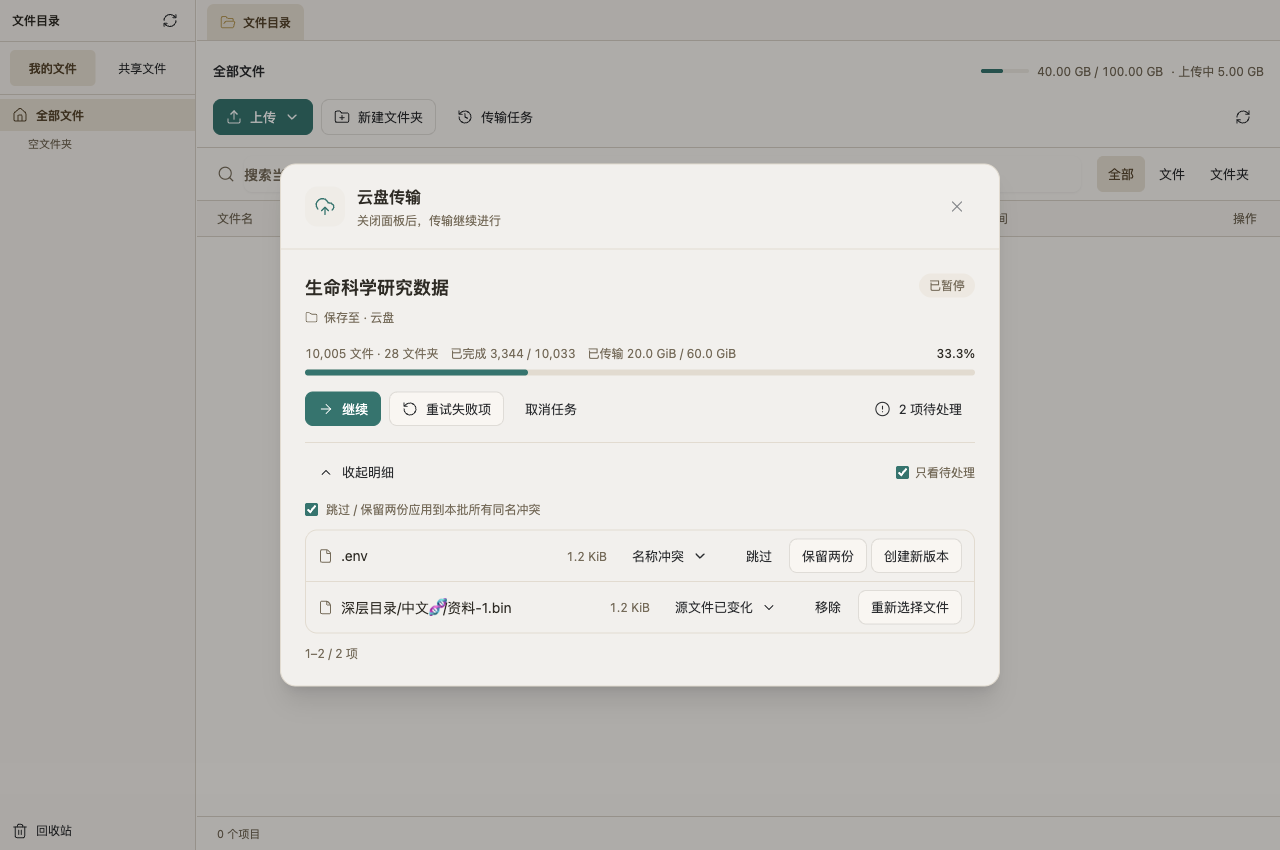The width and height of the screenshot is (1280, 850).
Task: Click 创建新版本 for .env
Action: pyautogui.click(x=916, y=556)
